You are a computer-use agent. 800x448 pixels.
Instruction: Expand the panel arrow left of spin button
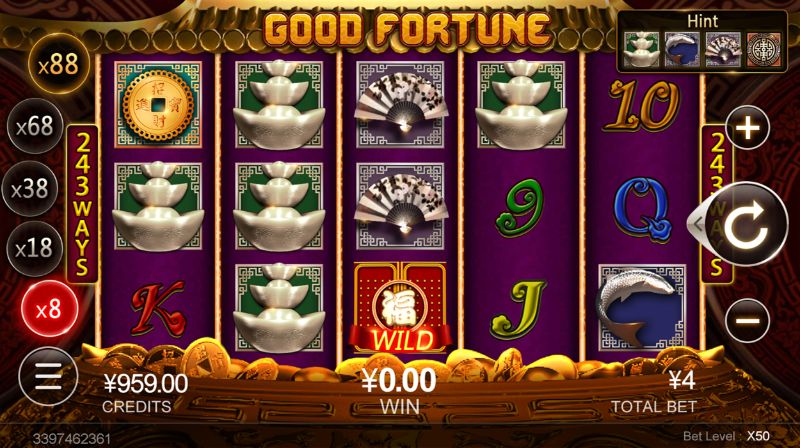(x=697, y=223)
